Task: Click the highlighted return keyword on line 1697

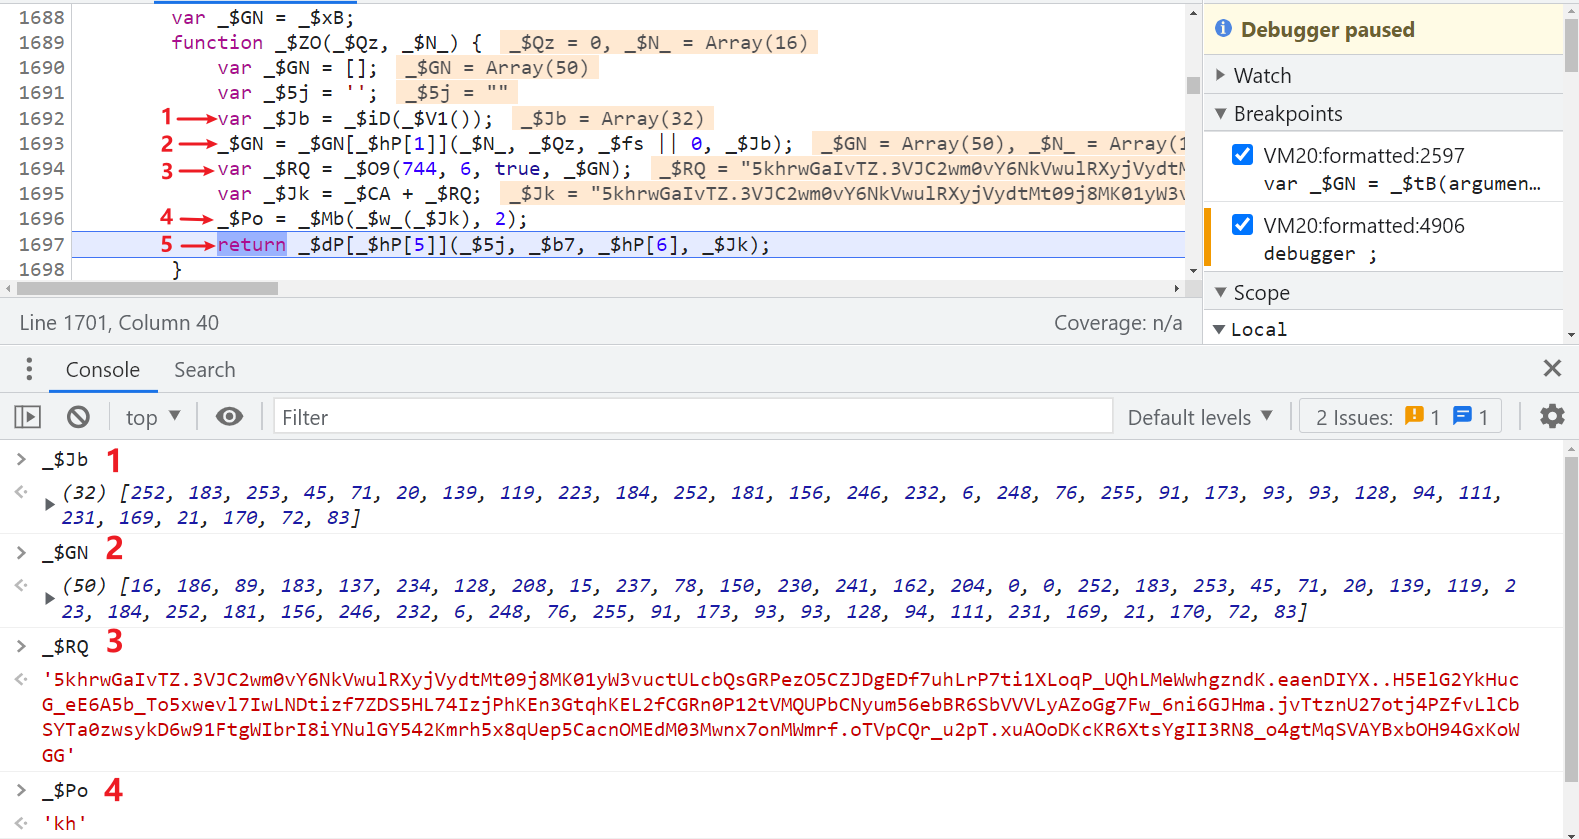Action: pos(252,244)
